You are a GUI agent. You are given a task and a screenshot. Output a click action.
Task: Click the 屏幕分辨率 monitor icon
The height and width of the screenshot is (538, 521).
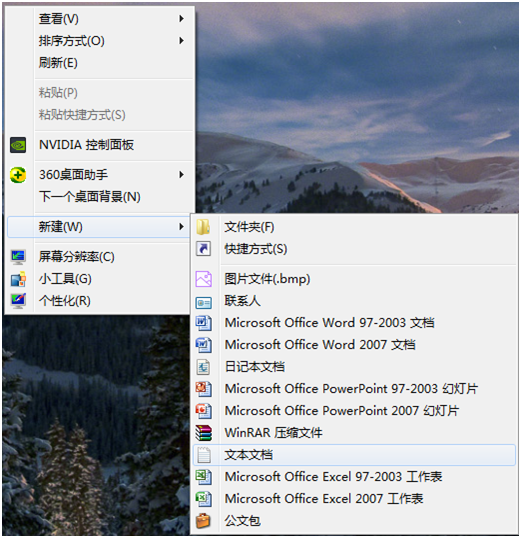18,257
